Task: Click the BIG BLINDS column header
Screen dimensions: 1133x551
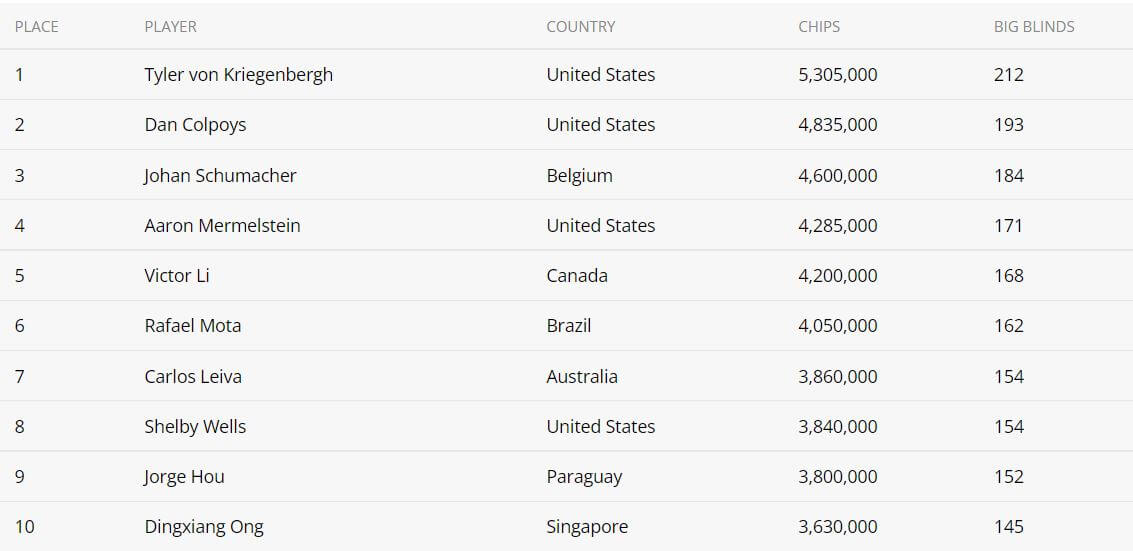Action: 1034,27
